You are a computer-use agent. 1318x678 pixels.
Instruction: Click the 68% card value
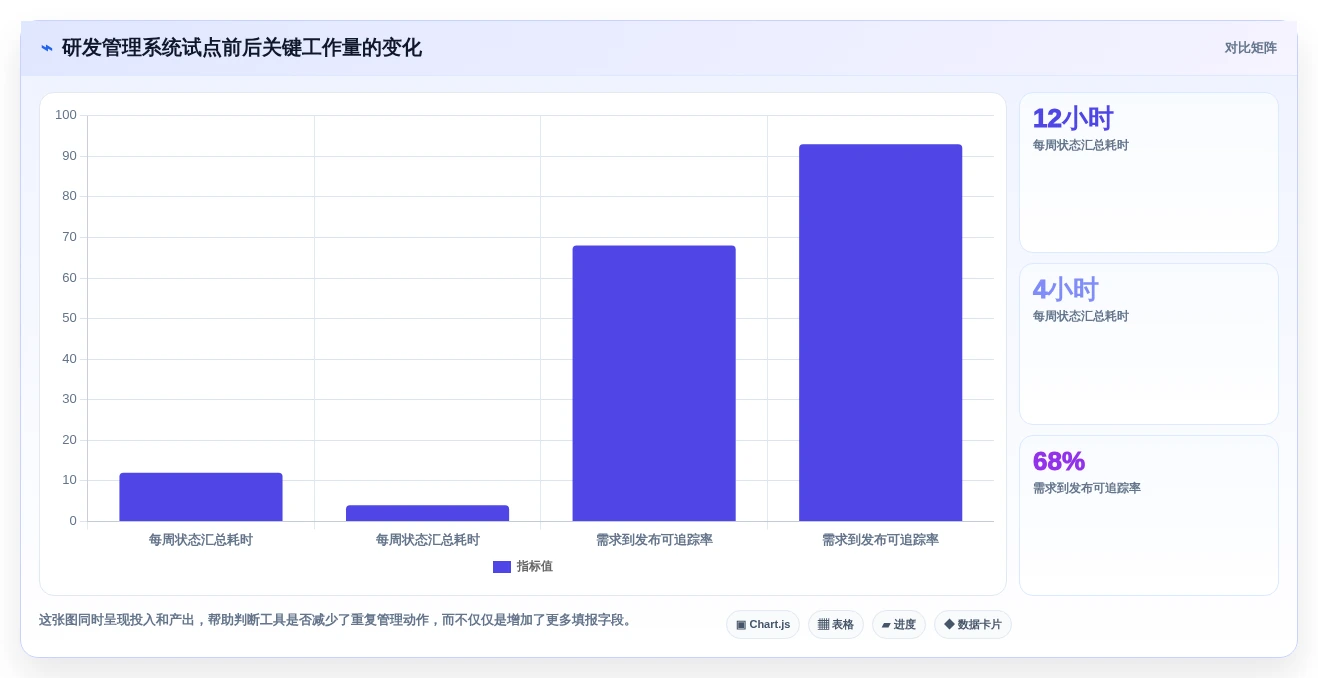(x=1059, y=462)
